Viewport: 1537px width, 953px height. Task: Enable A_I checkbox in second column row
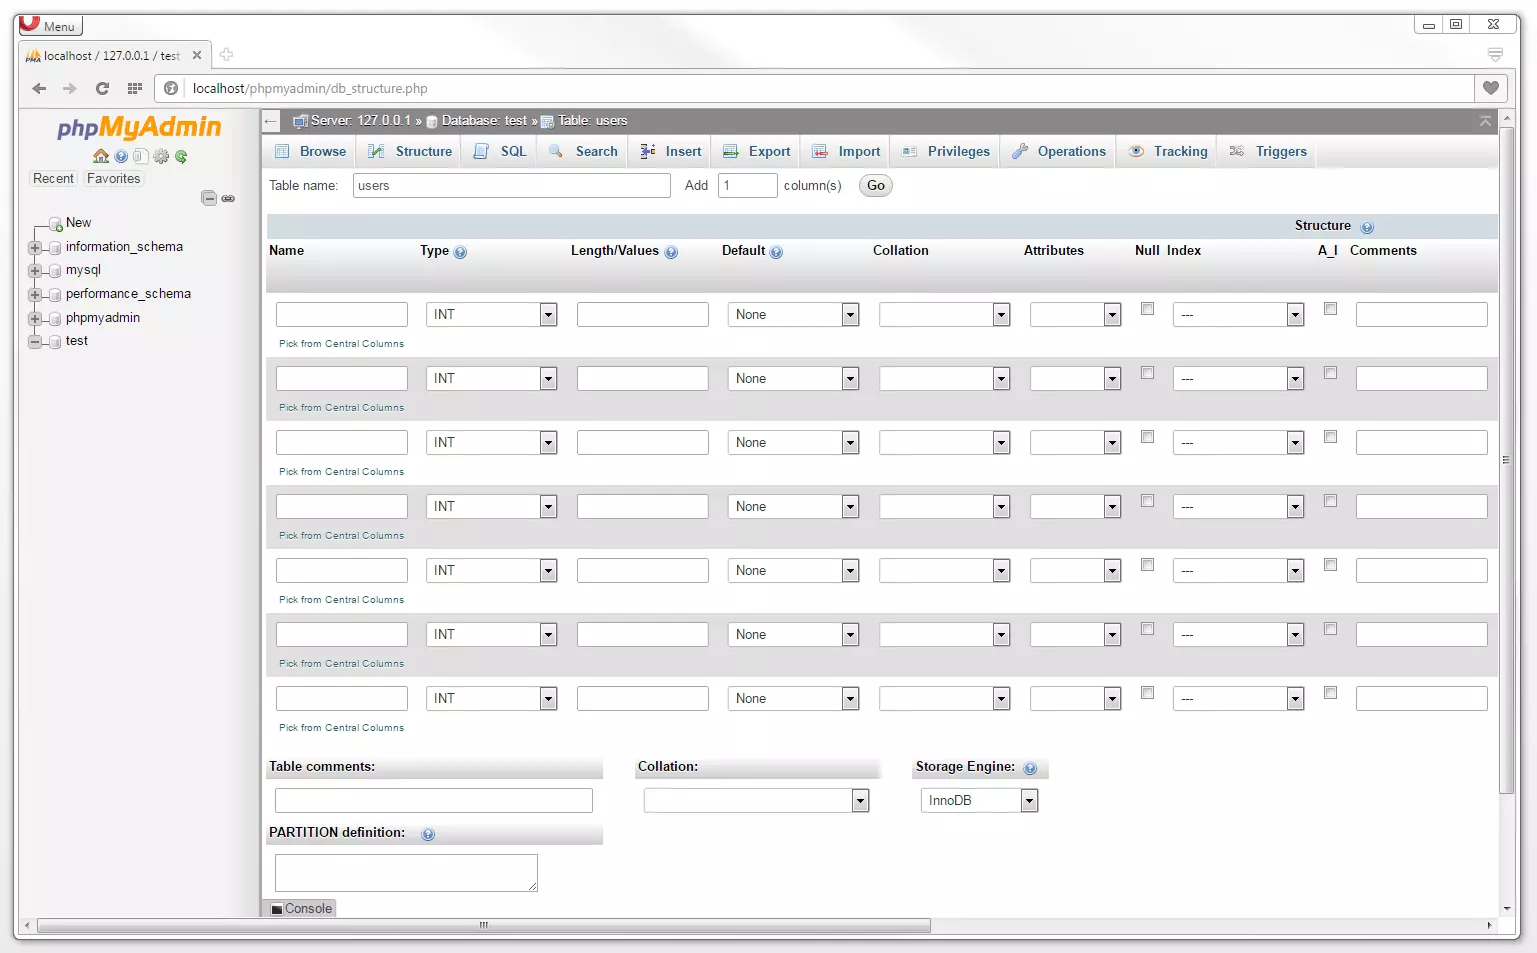coord(1330,373)
